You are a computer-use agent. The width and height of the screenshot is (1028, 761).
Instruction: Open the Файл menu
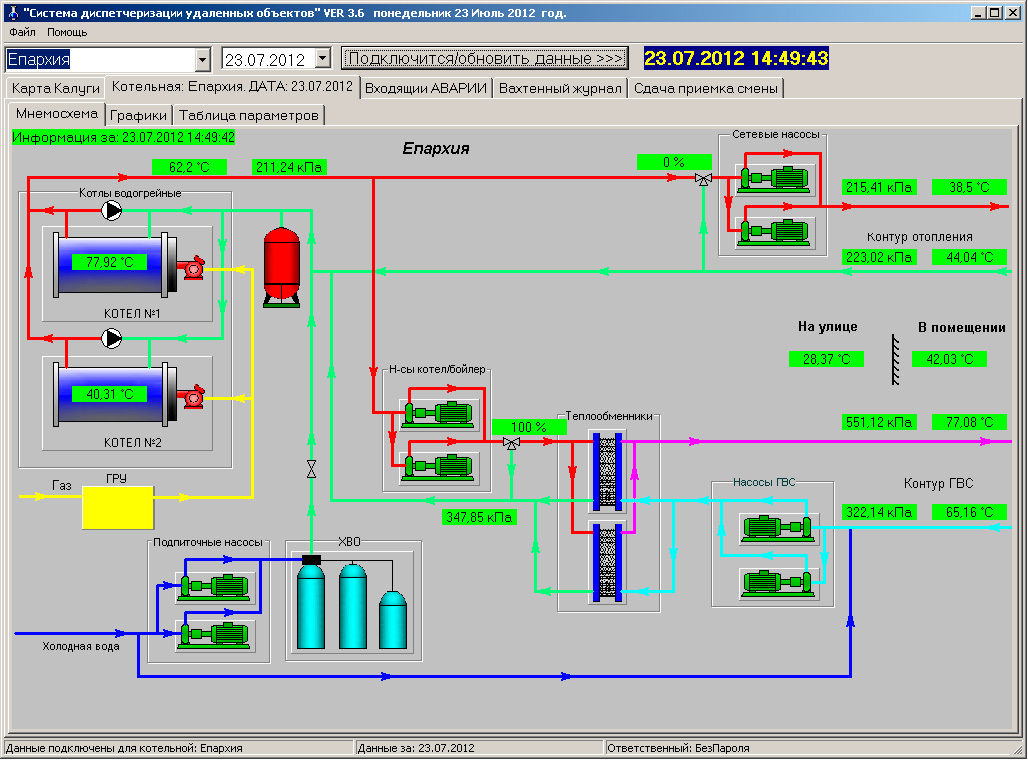22,32
